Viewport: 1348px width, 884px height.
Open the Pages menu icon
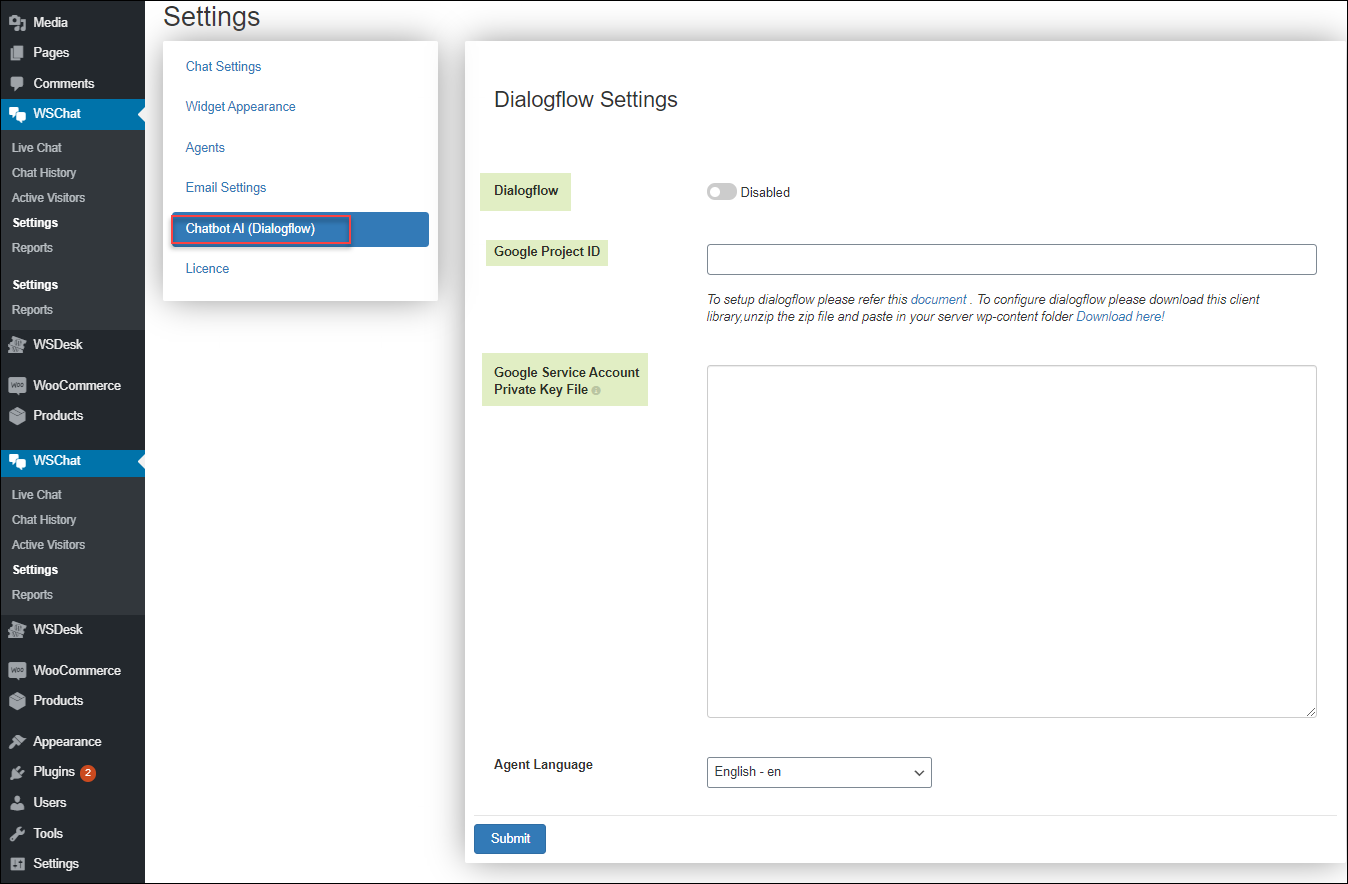[17, 52]
